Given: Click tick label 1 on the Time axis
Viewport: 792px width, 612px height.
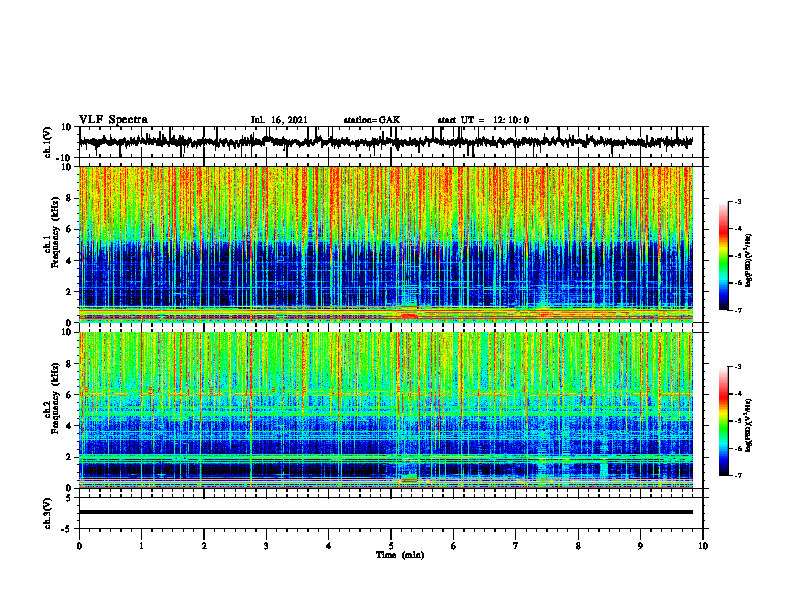Looking at the screenshot, I should [141, 546].
